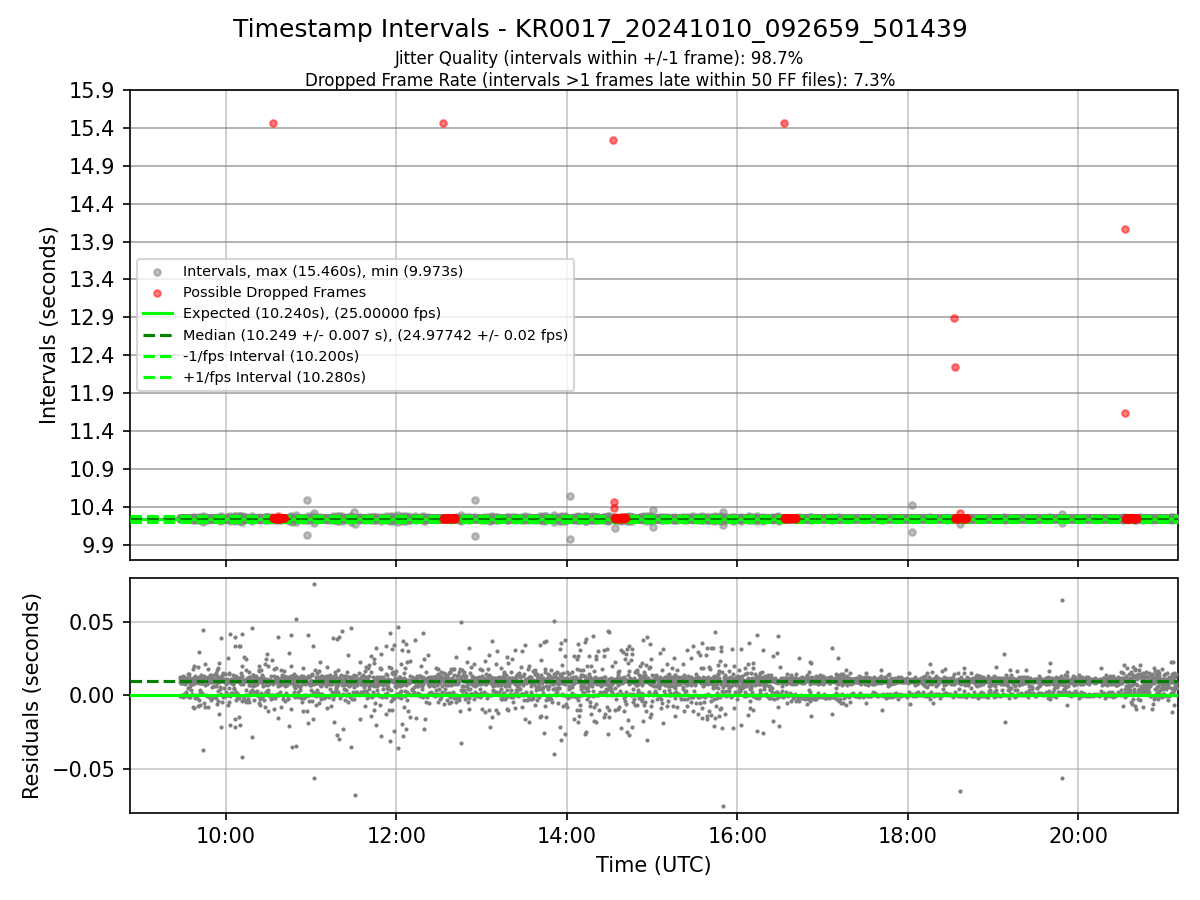Click the gray outlier near 0.065 residual before 20:00

click(1062, 600)
